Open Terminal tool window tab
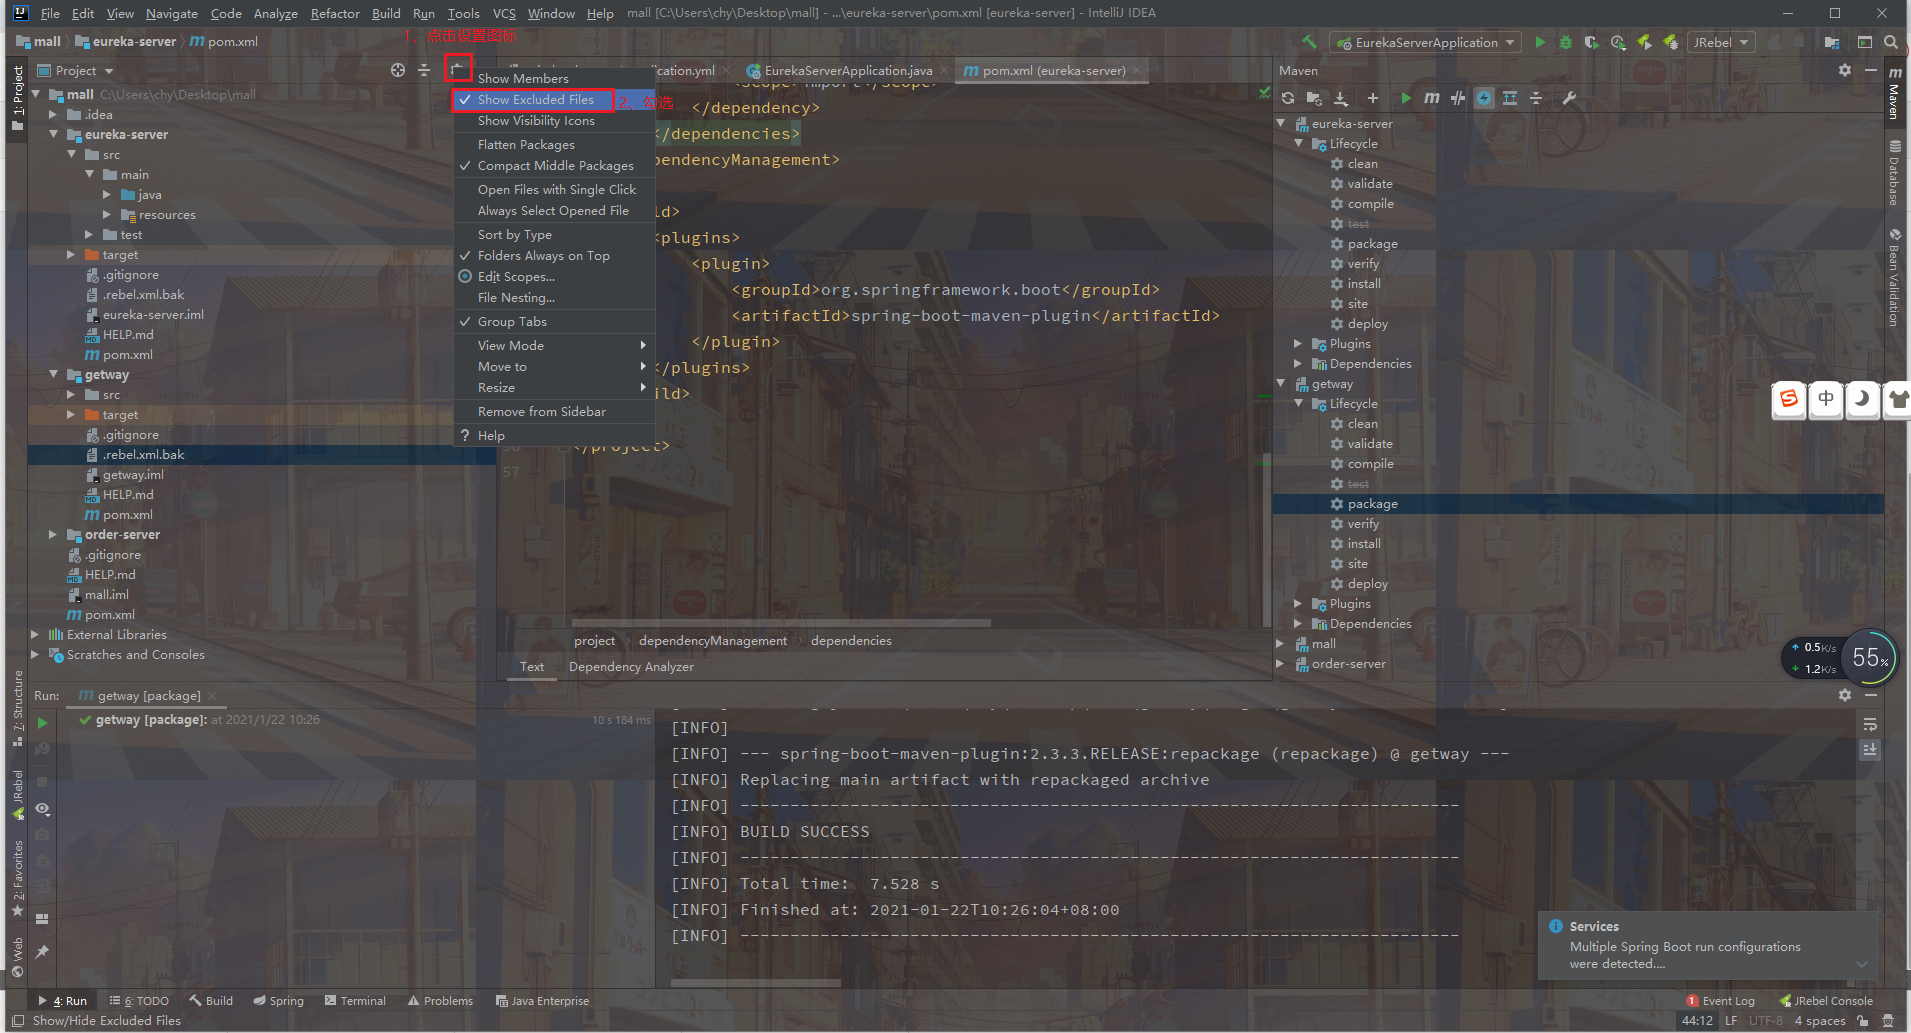The image size is (1911, 1033). tap(356, 1001)
